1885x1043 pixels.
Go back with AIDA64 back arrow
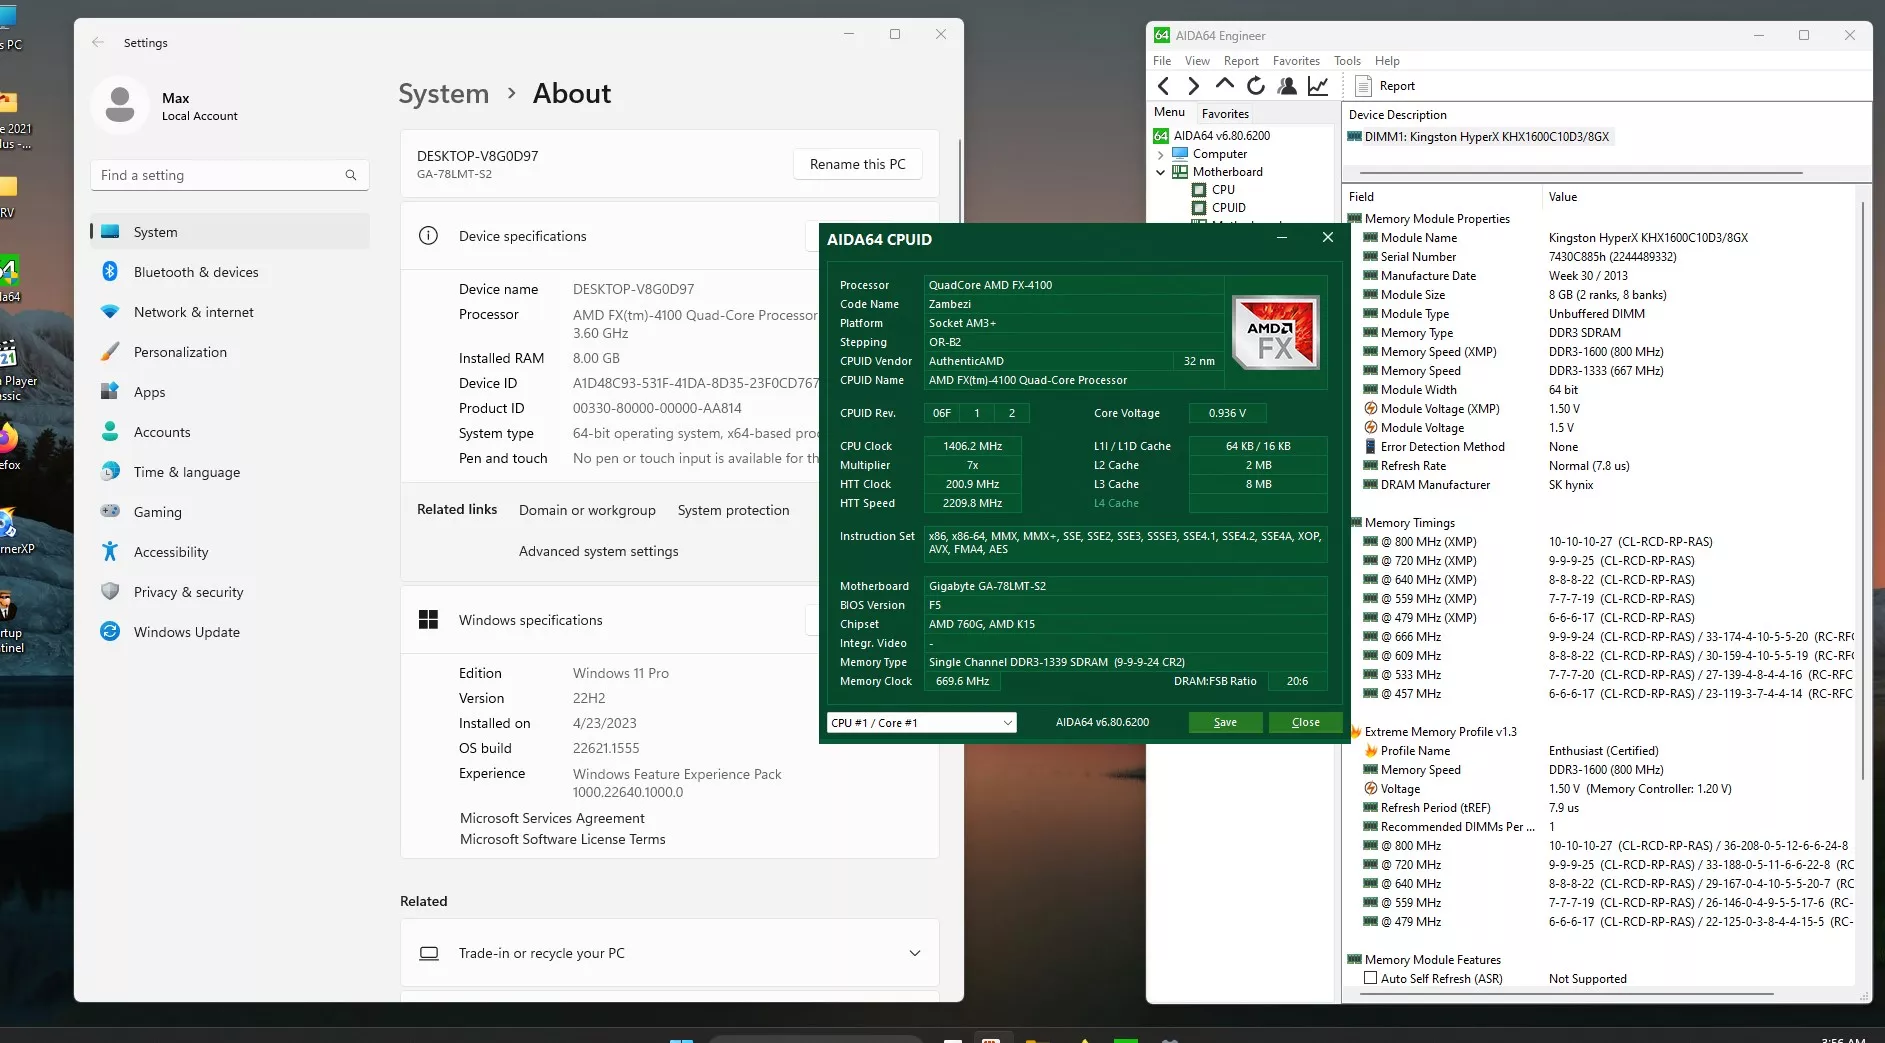coord(1163,86)
